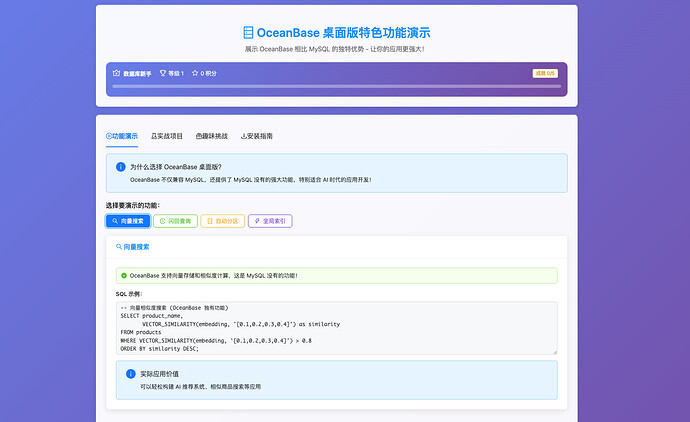Click the message OceanBase 支持向量存储和相似度计算

(213, 275)
